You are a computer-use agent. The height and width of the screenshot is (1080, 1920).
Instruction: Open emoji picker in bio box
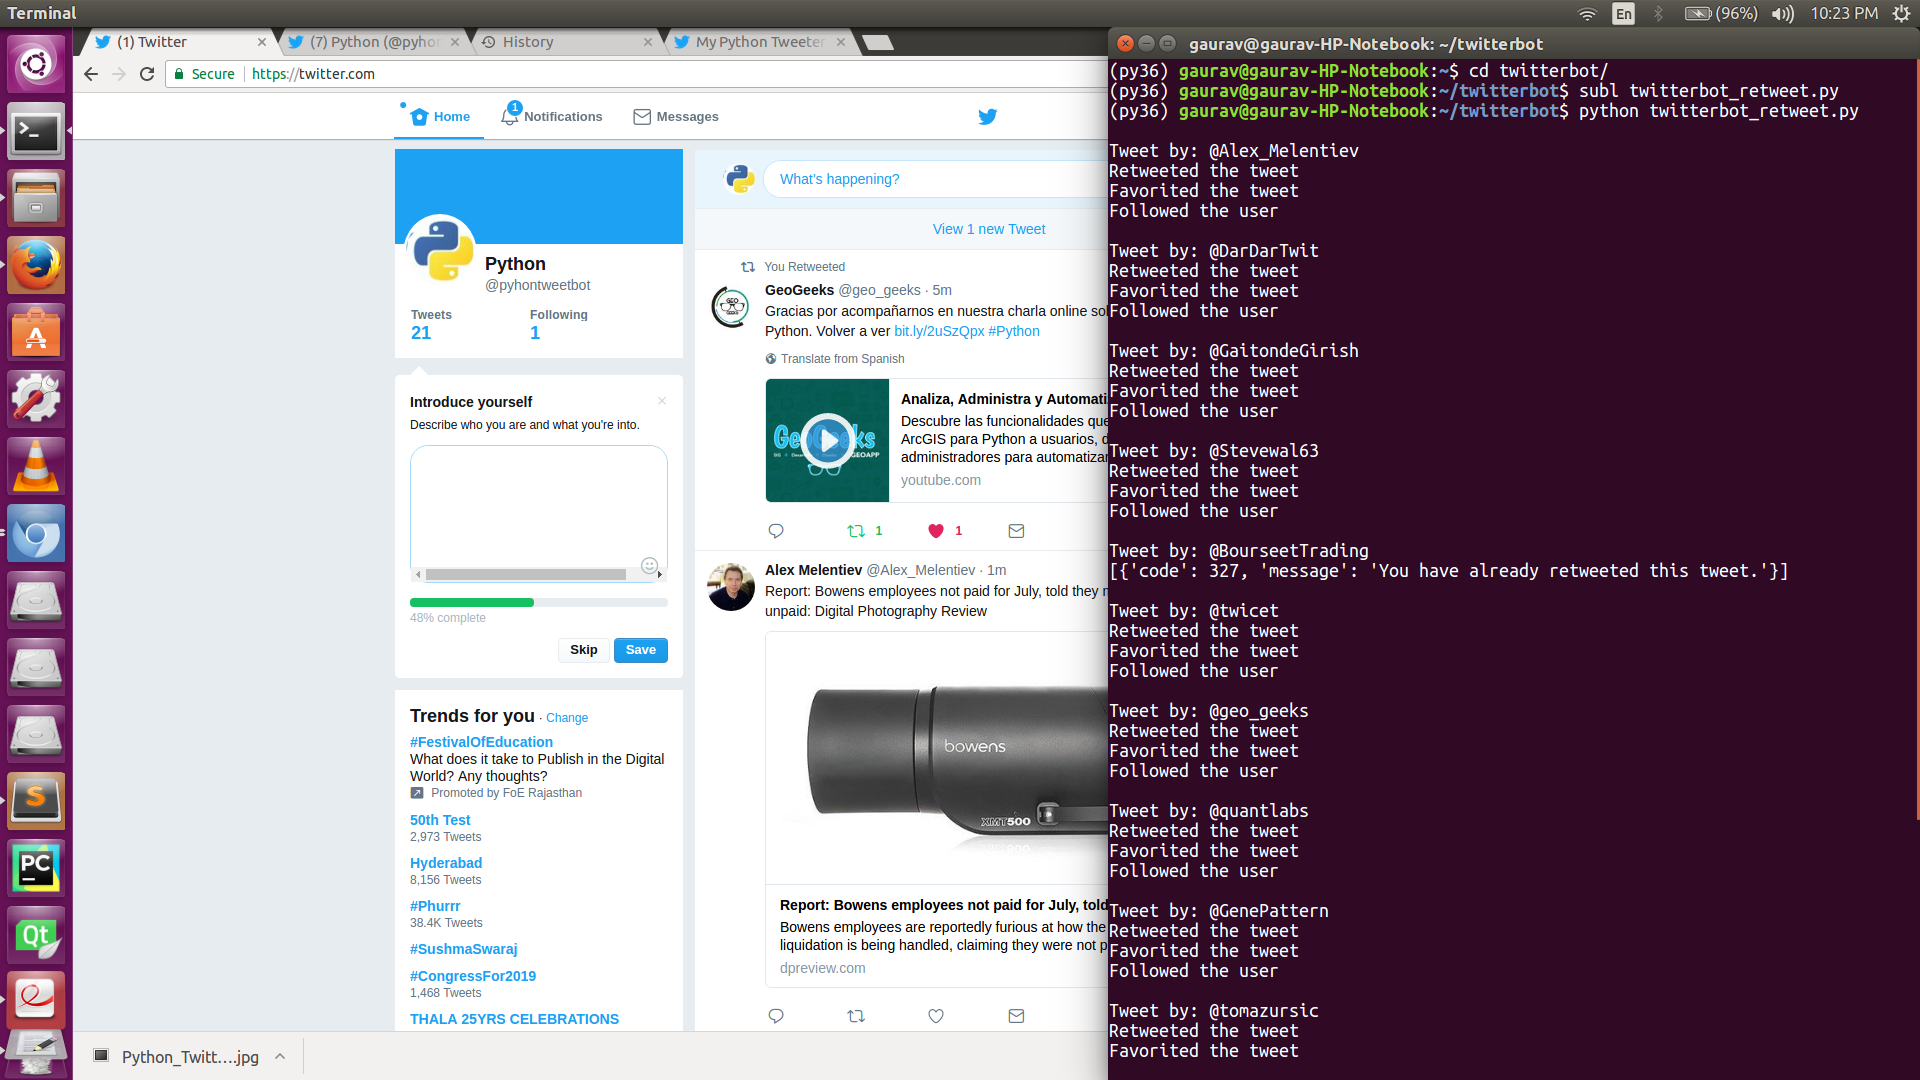coord(649,566)
